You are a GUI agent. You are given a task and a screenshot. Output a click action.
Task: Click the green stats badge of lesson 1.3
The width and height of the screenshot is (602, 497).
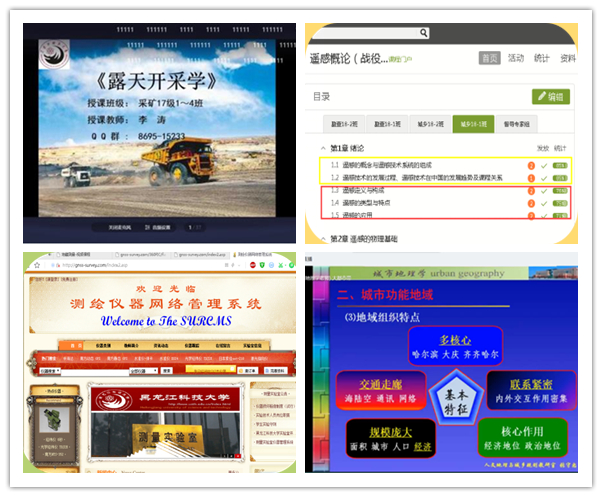[x=560, y=190]
